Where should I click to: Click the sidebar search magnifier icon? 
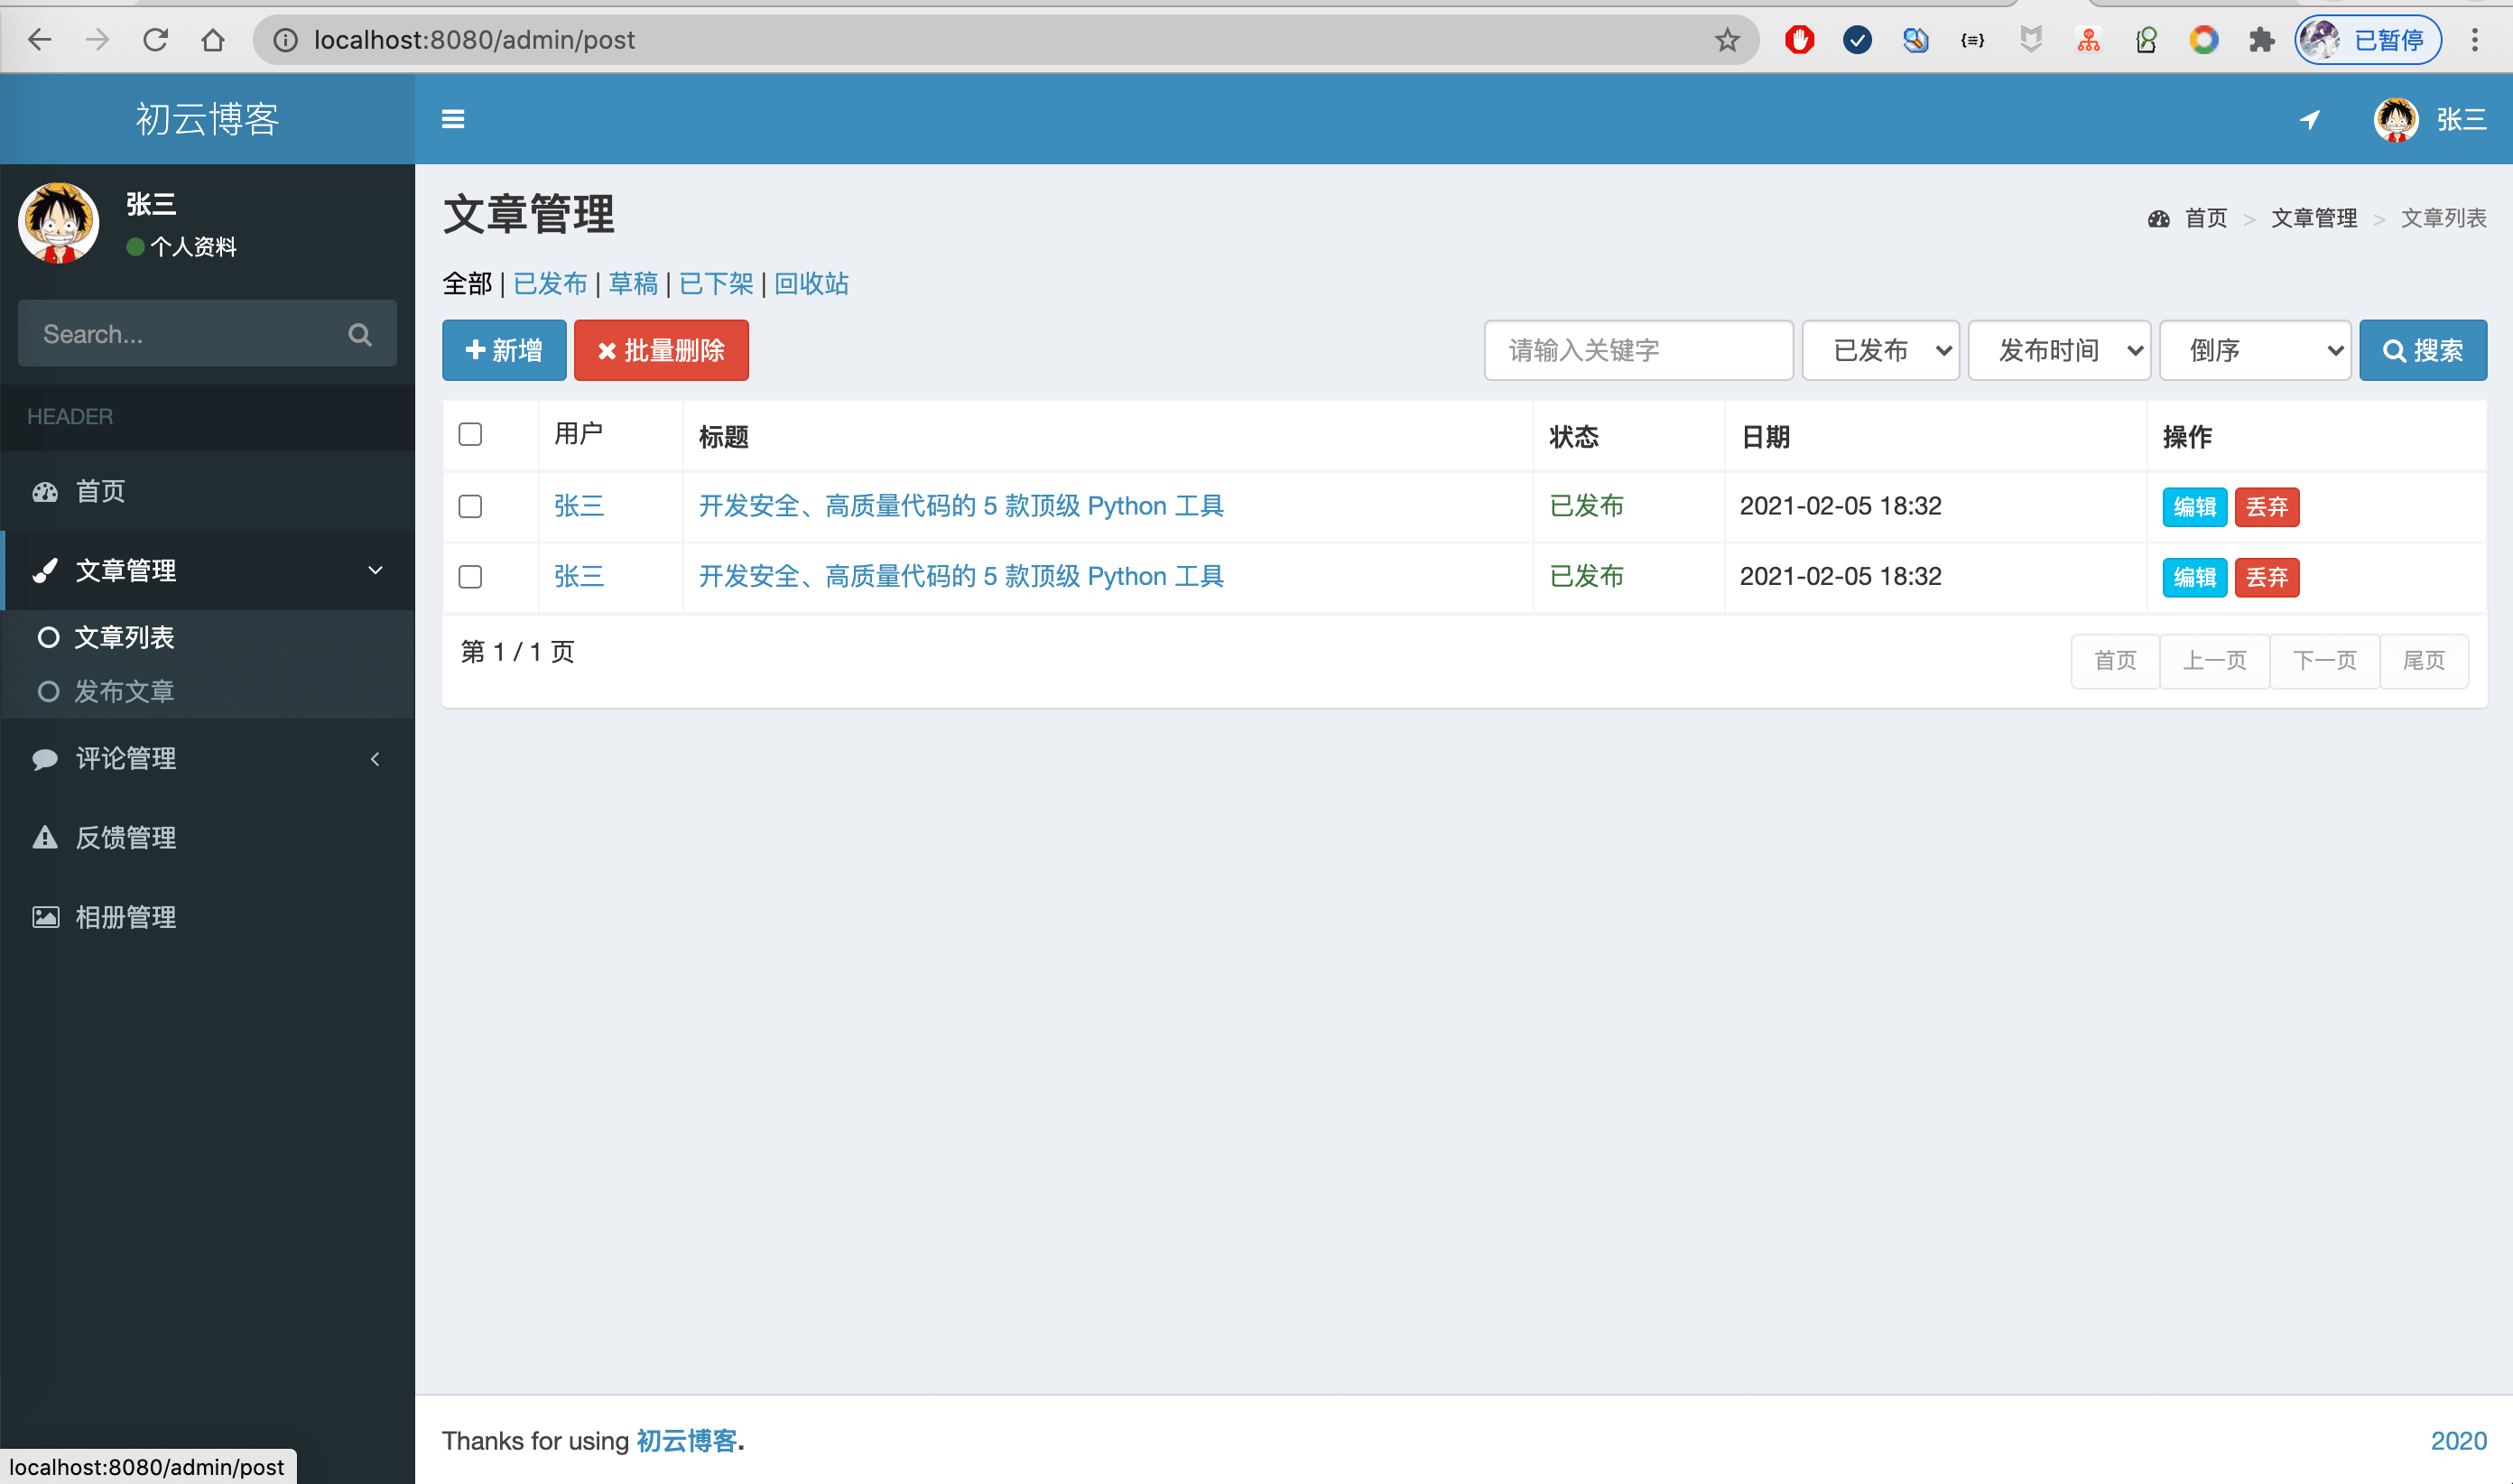pos(360,335)
